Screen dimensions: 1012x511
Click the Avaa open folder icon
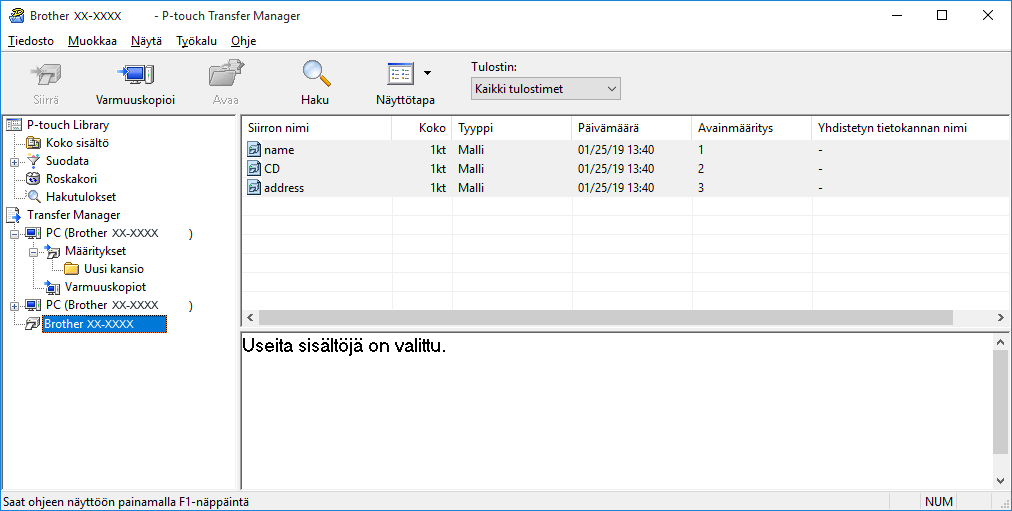pos(226,74)
